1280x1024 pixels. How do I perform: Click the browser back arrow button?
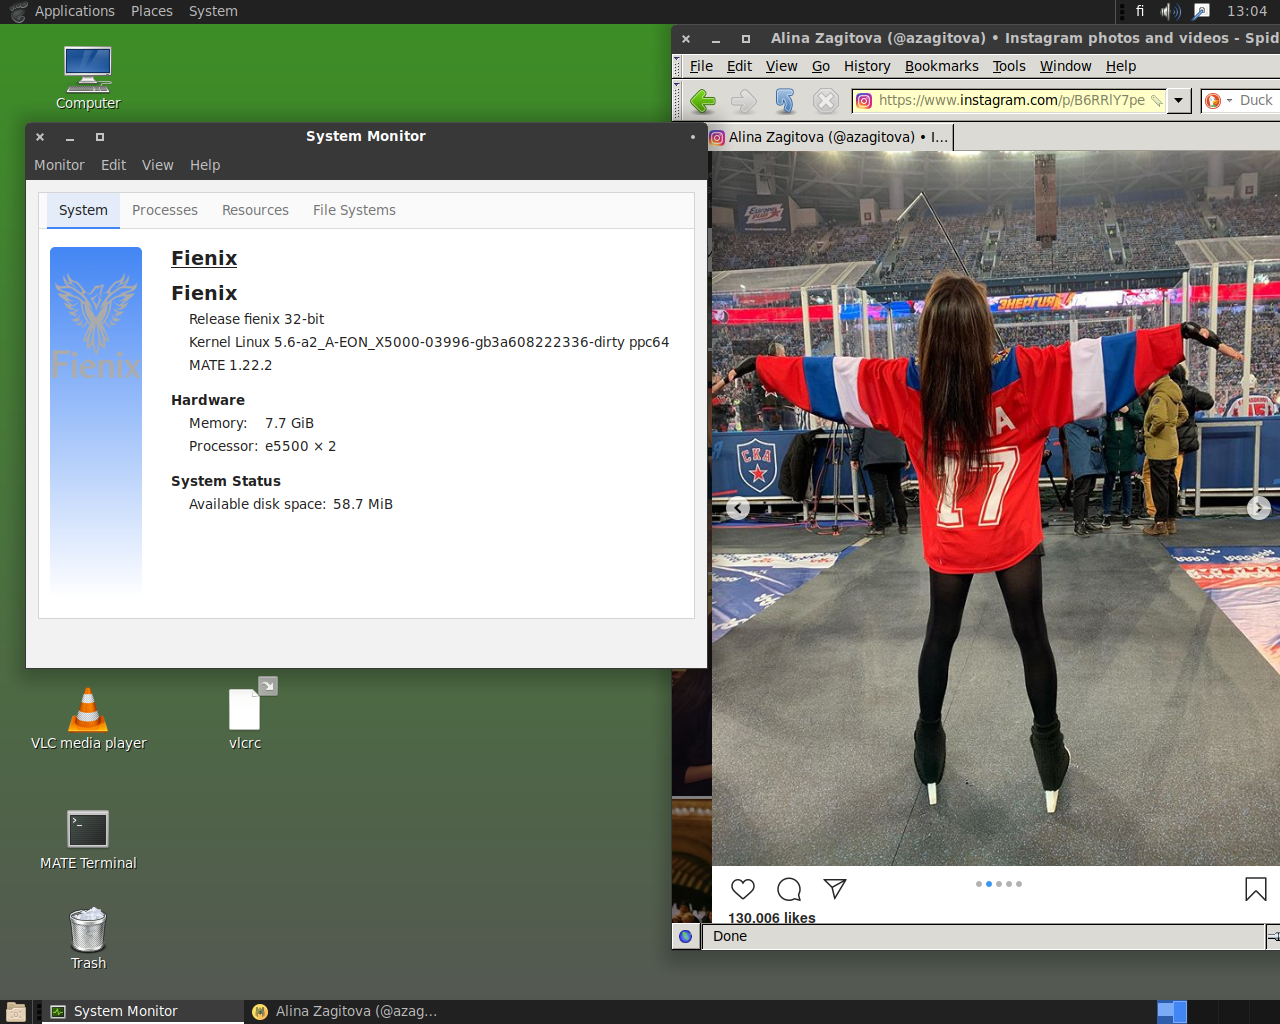coord(703,101)
